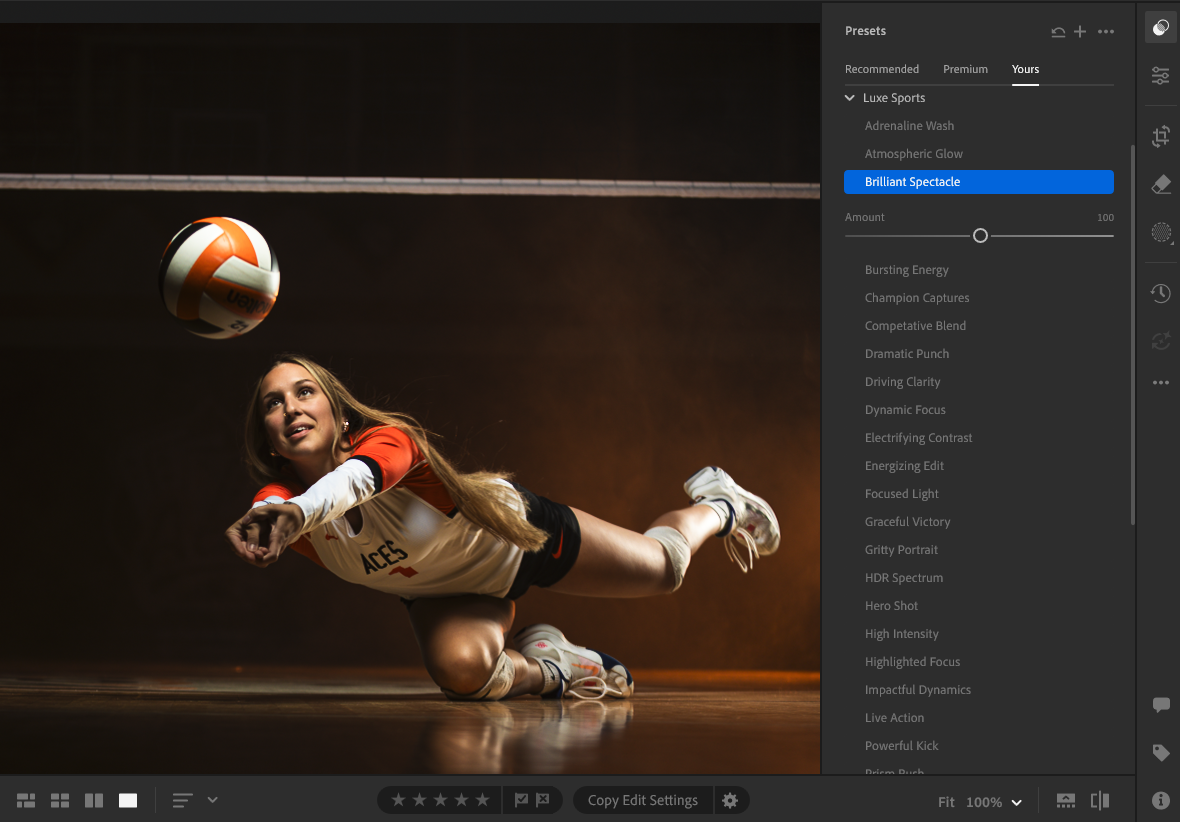
Task: Open the sort order dropdown
Action: [x=212, y=800]
